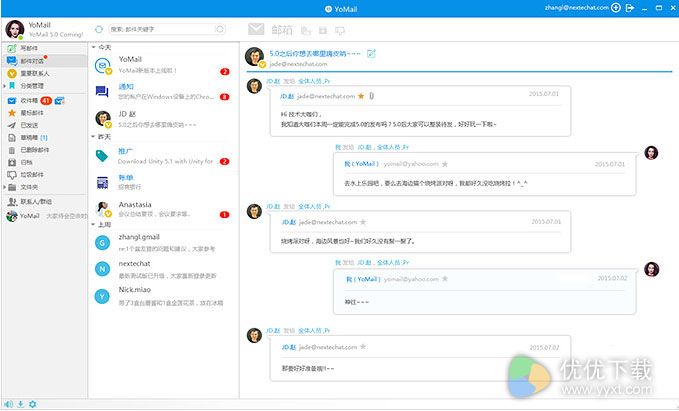
Task: Open the JD 赵 conversation in list
Action: pos(163,119)
